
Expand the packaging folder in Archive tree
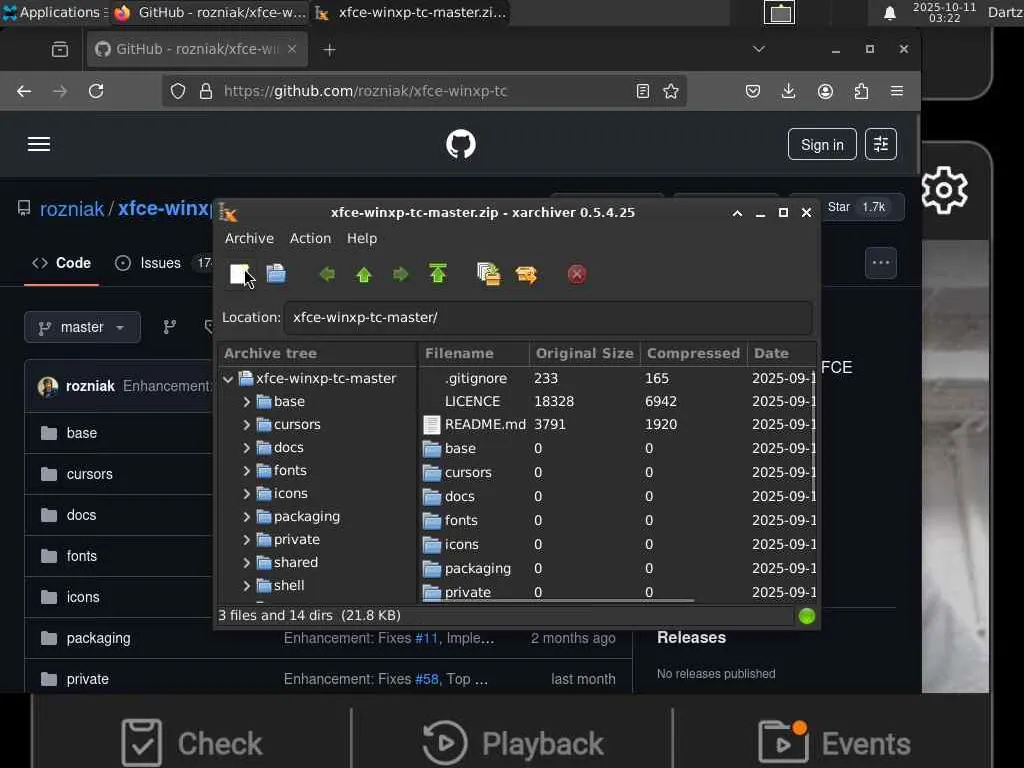pyautogui.click(x=246, y=517)
